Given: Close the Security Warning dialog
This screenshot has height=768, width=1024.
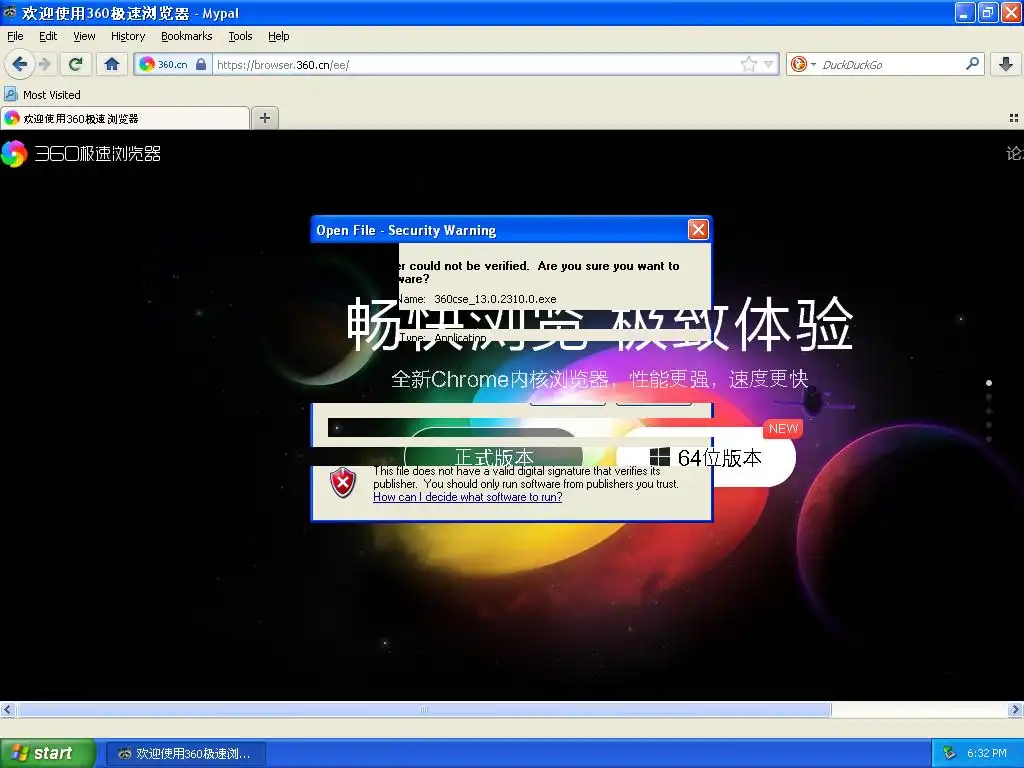Looking at the screenshot, I should point(698,229).
